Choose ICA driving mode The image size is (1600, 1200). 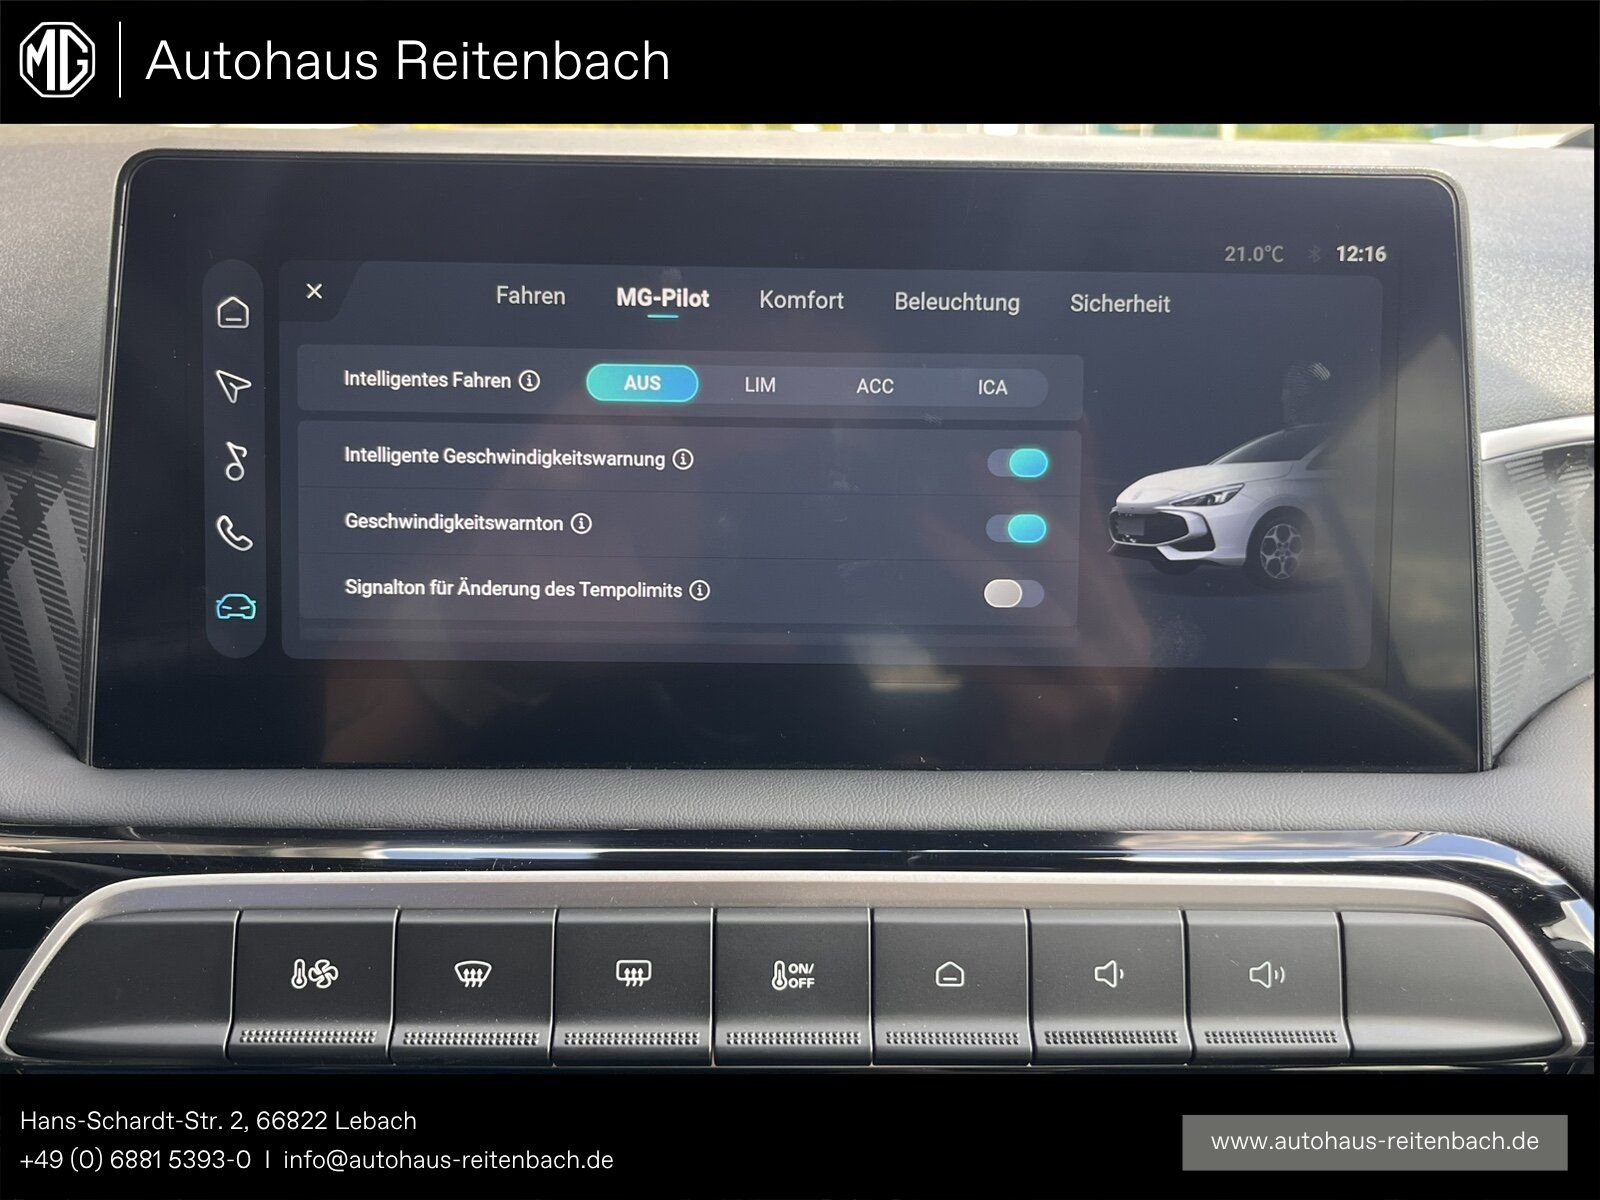coord(992,387)
